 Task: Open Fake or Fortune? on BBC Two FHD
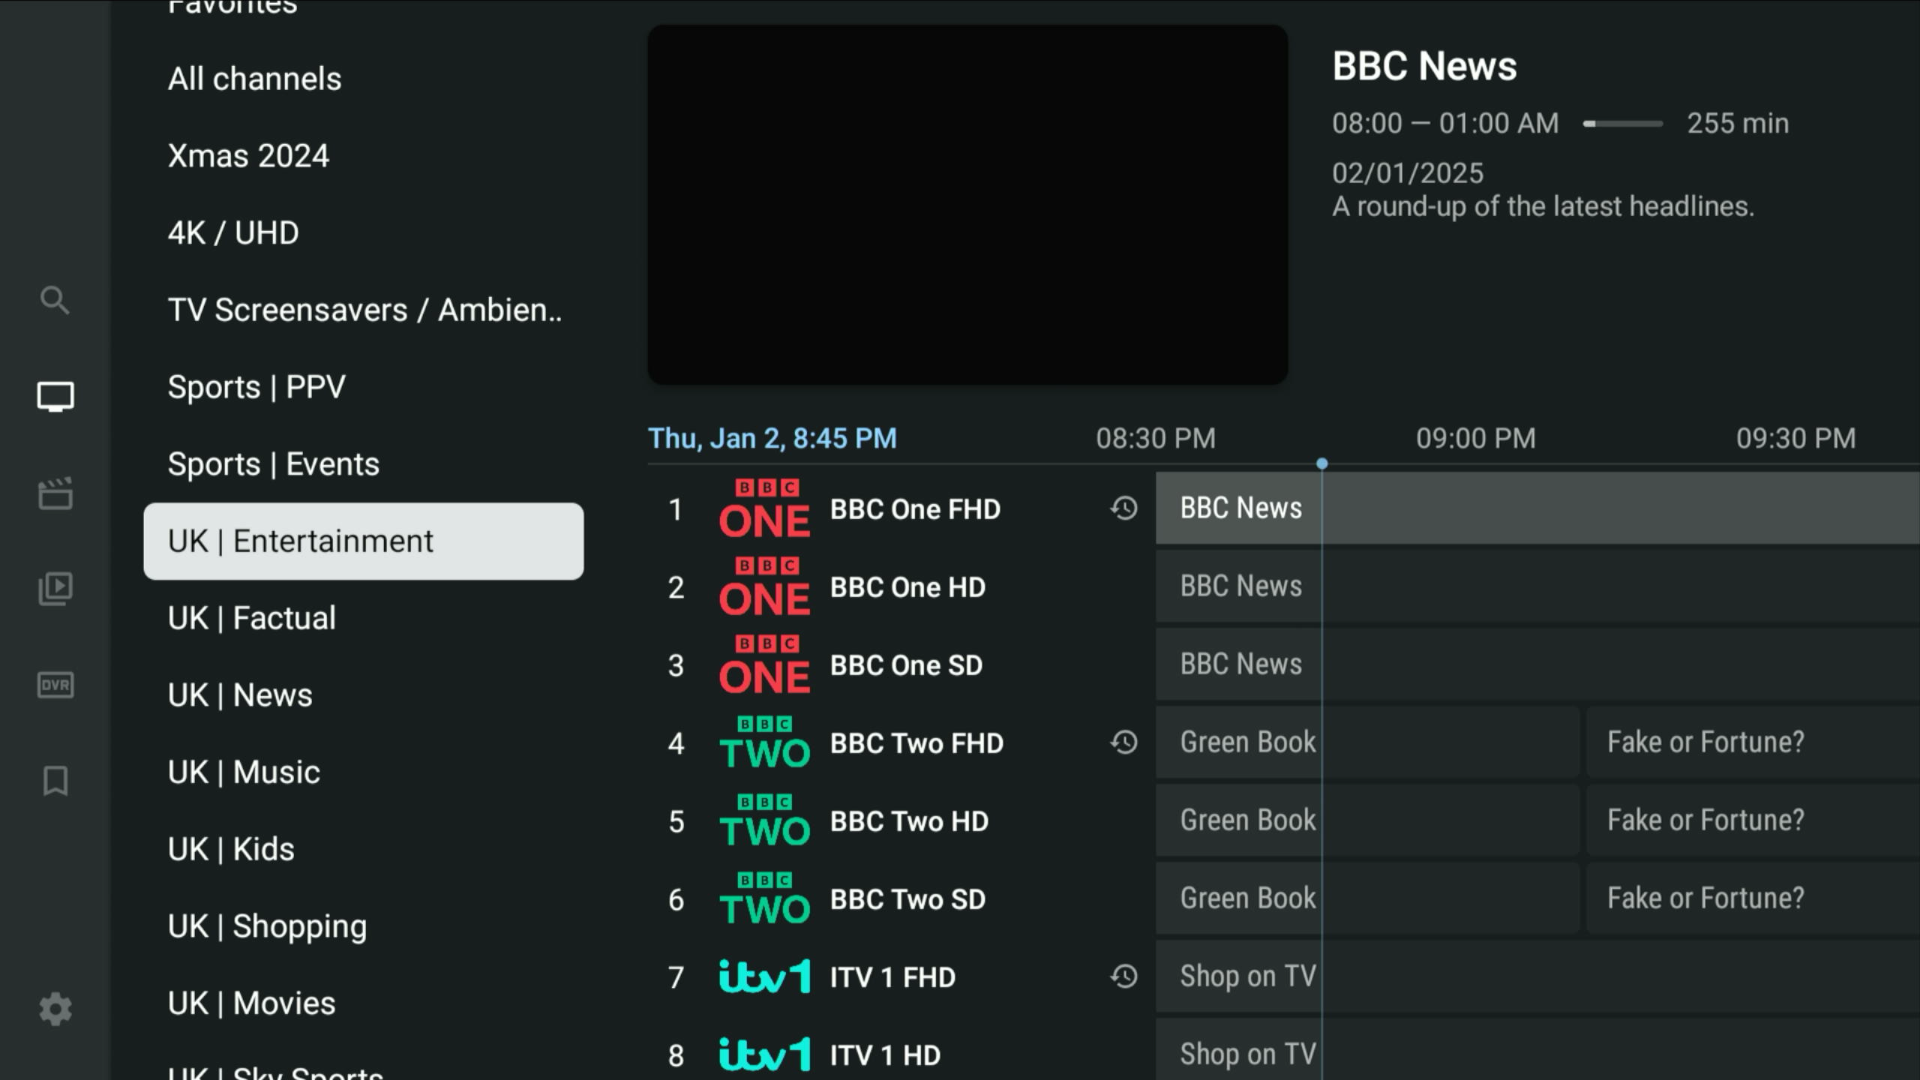tap(1705, 742)
